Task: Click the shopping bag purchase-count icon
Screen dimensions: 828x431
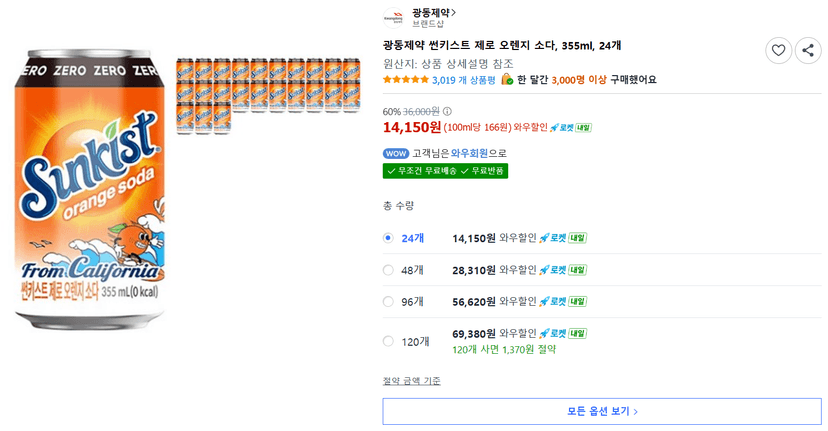Action: point(507,79)
